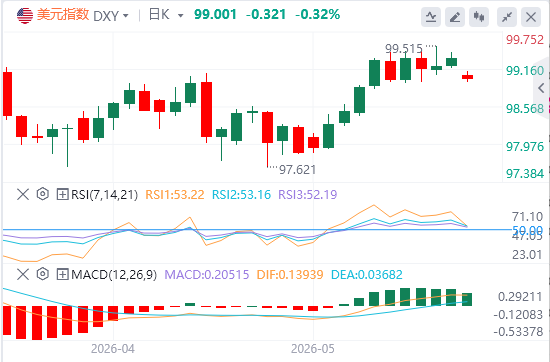Select the pencil drawing tool icon
The width and height of the screenshot is (550, 362).
pos(455,16)
